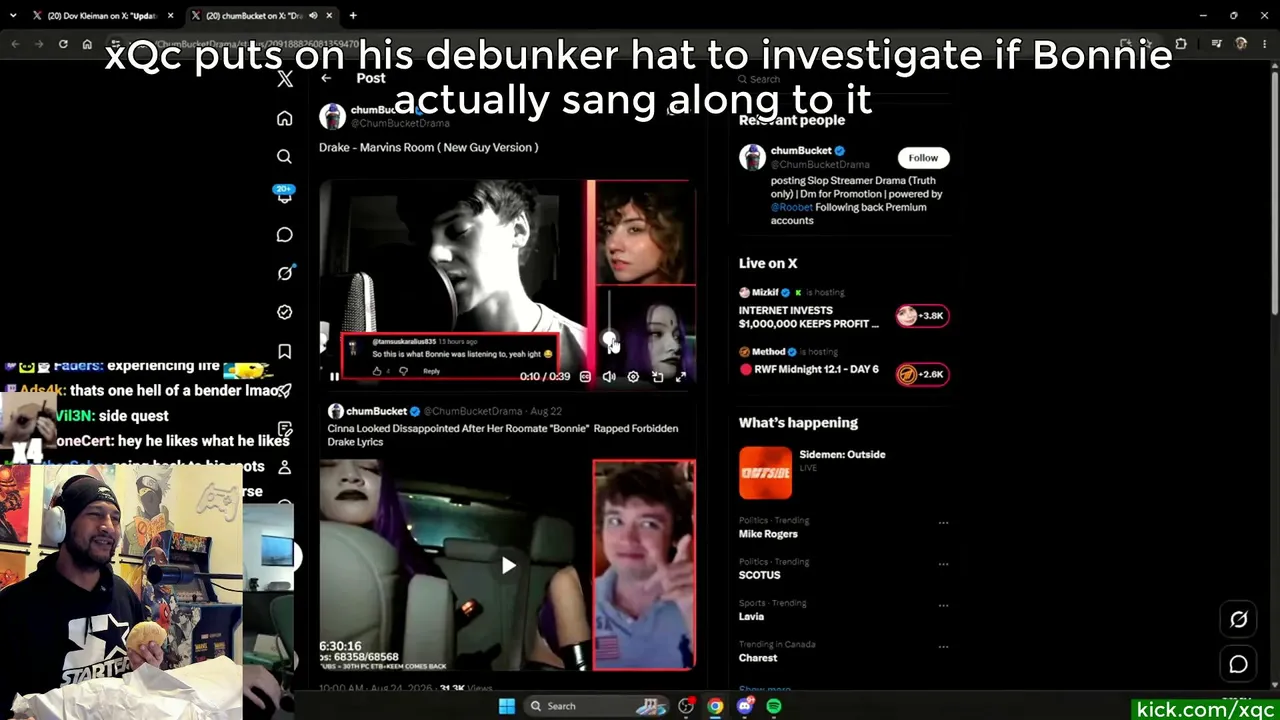Open Bookmarks in the X sidebar
This screenshot has height=720, width=1280.
tap(285, 351)
